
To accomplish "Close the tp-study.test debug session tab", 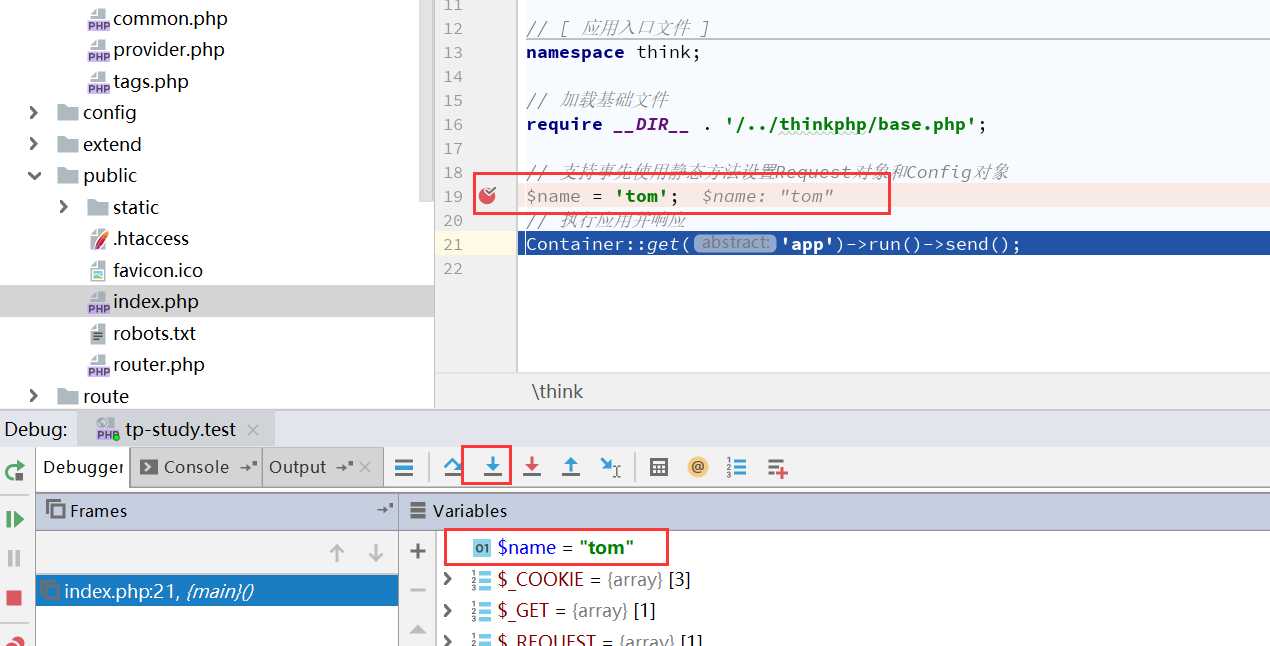I will point(253,430).
